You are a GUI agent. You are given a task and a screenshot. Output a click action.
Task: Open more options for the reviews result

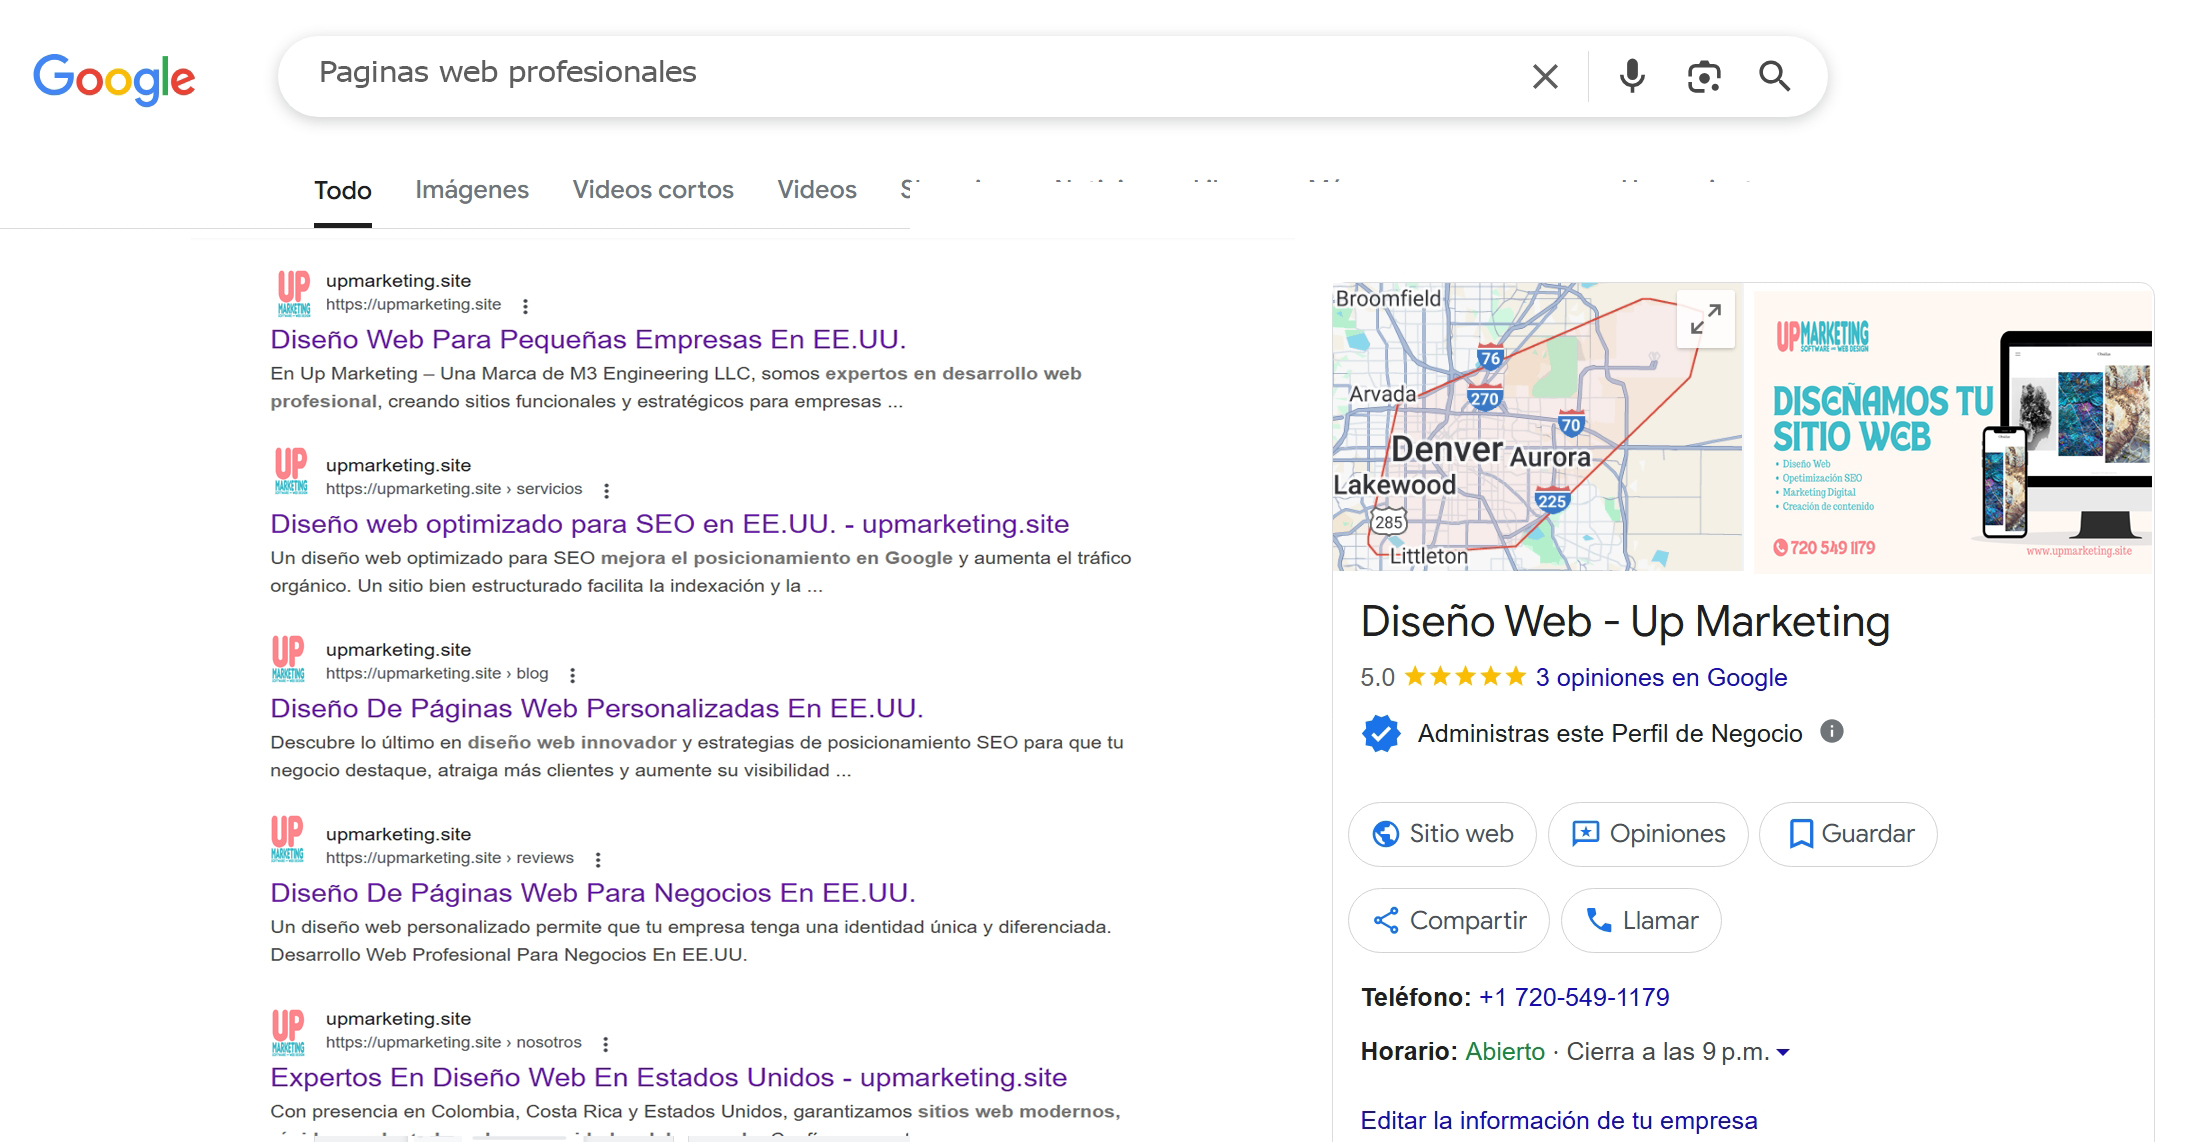(598, 859)
